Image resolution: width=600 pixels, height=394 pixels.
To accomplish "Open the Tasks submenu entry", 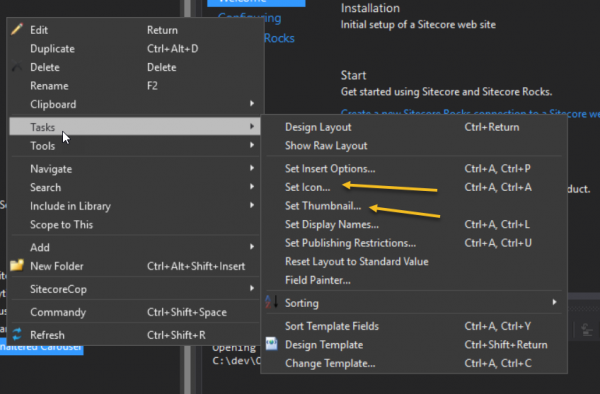I will [135, 127].
